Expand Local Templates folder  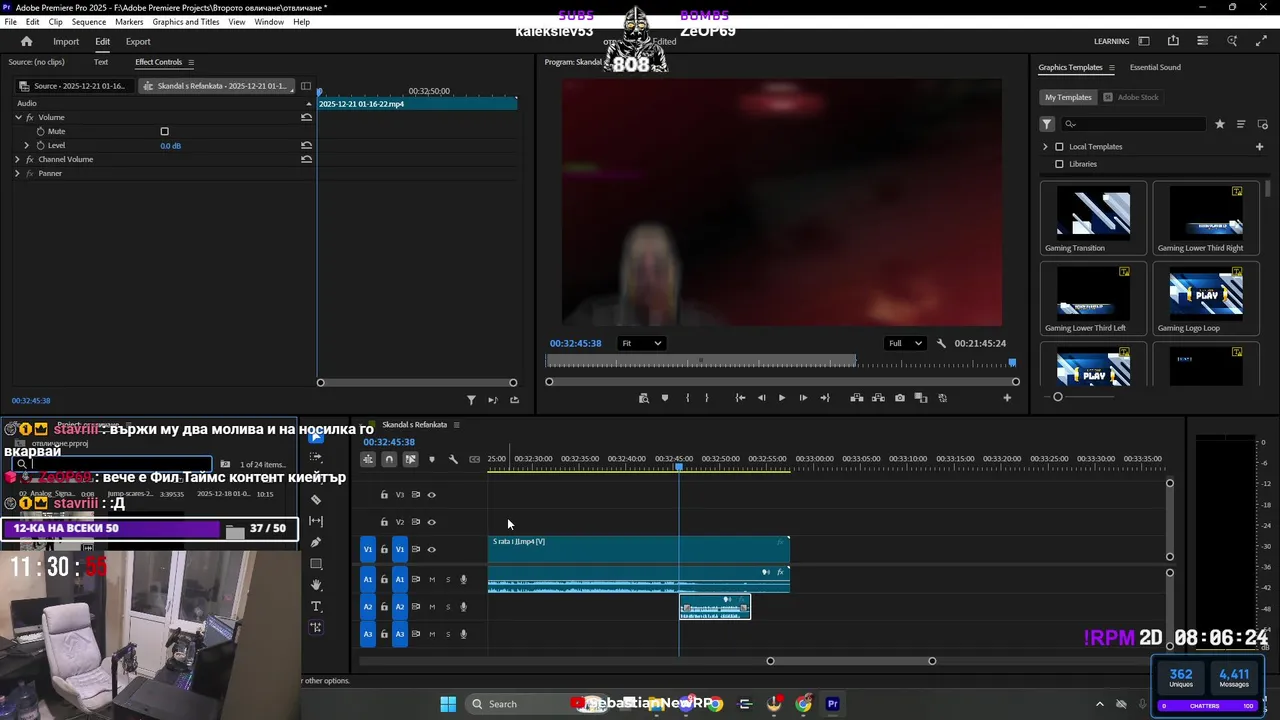(1045, 147)
